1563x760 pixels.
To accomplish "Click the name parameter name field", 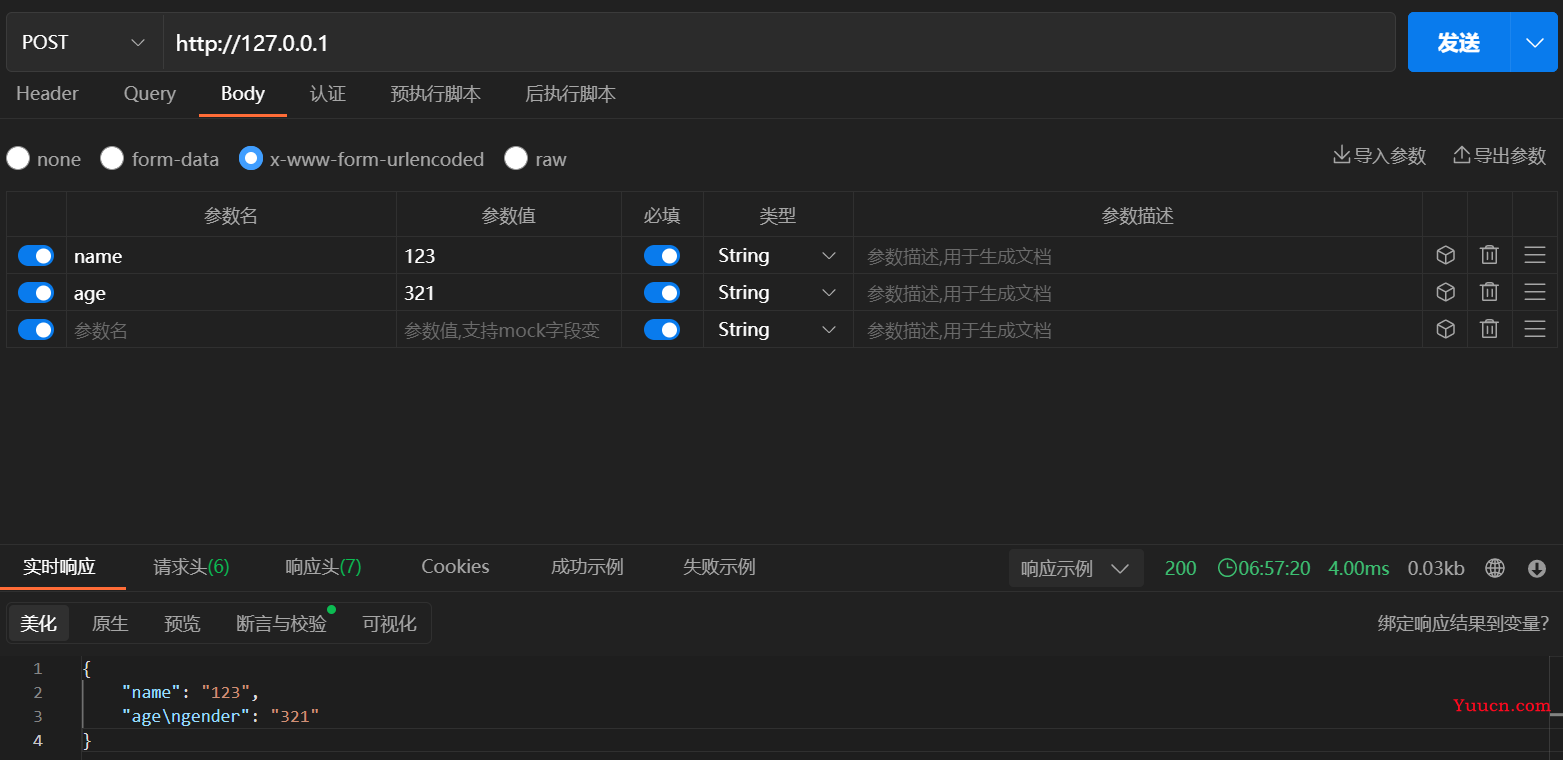I will click(231, 256).
